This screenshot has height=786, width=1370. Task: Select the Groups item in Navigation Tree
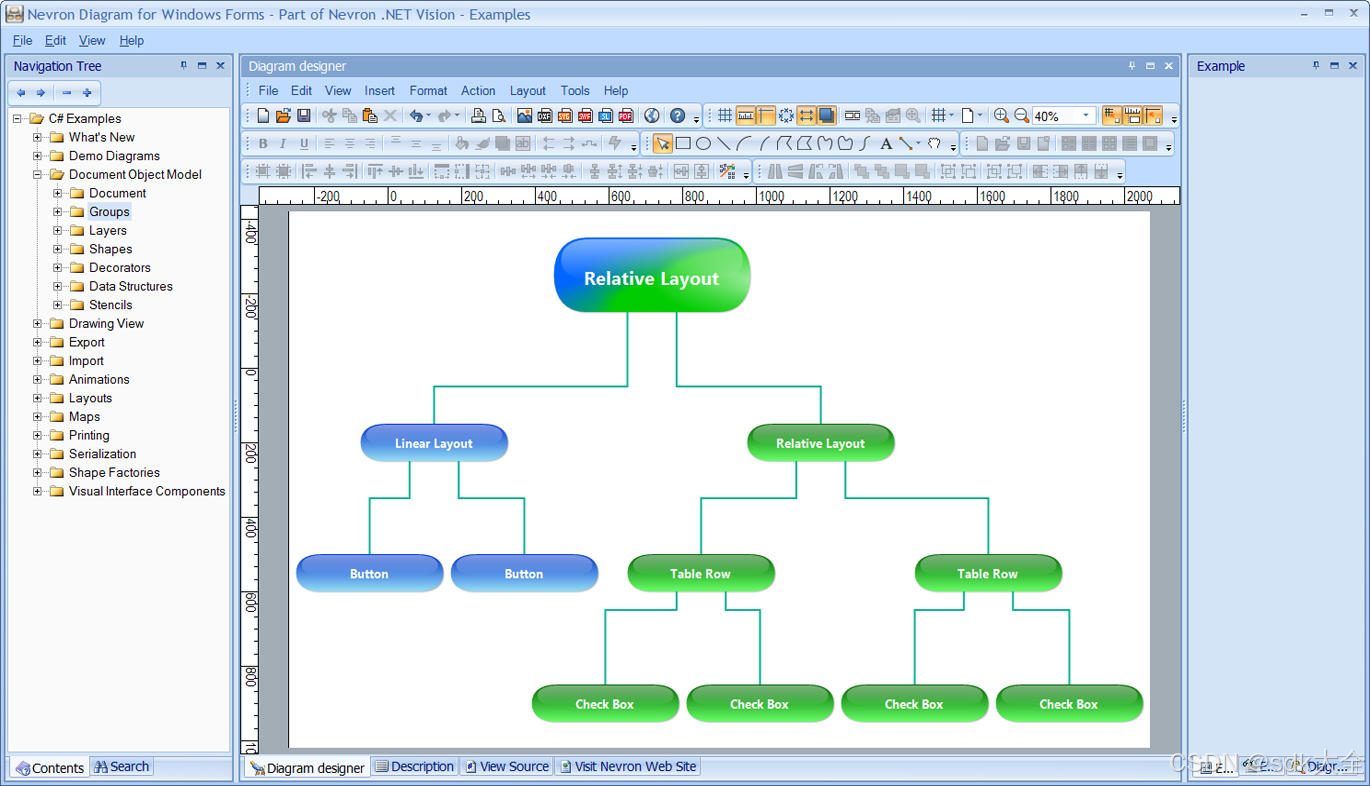pyautogui.click(x=108, y=211)
